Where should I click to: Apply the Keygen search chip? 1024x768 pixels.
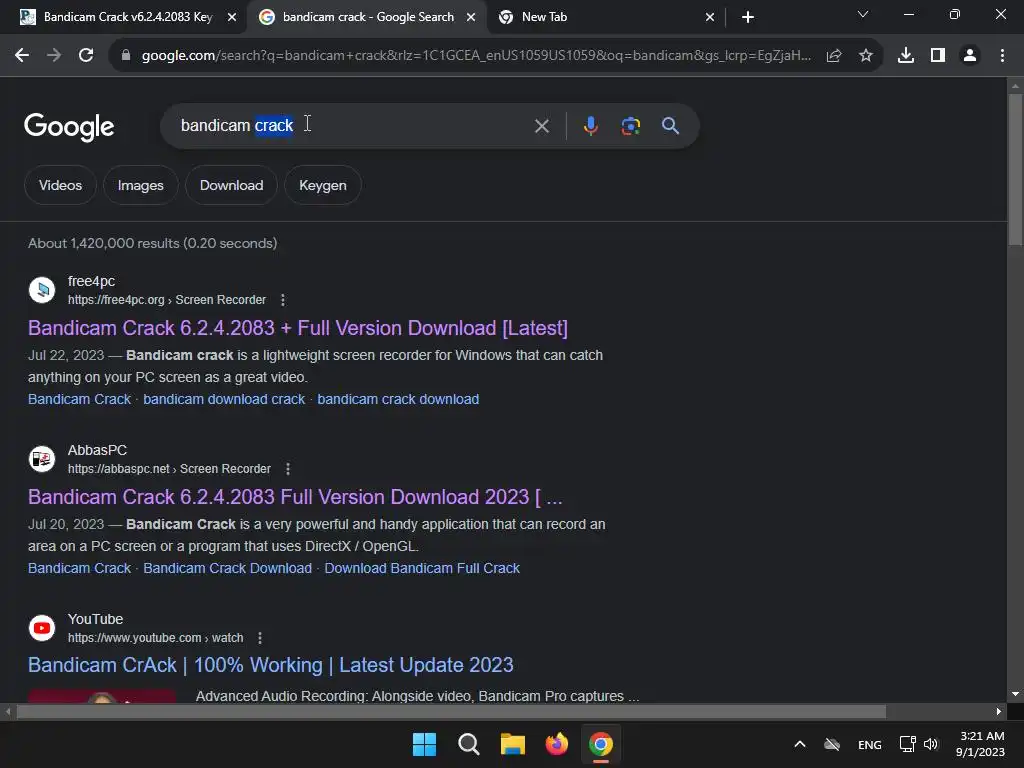[323, 185]
